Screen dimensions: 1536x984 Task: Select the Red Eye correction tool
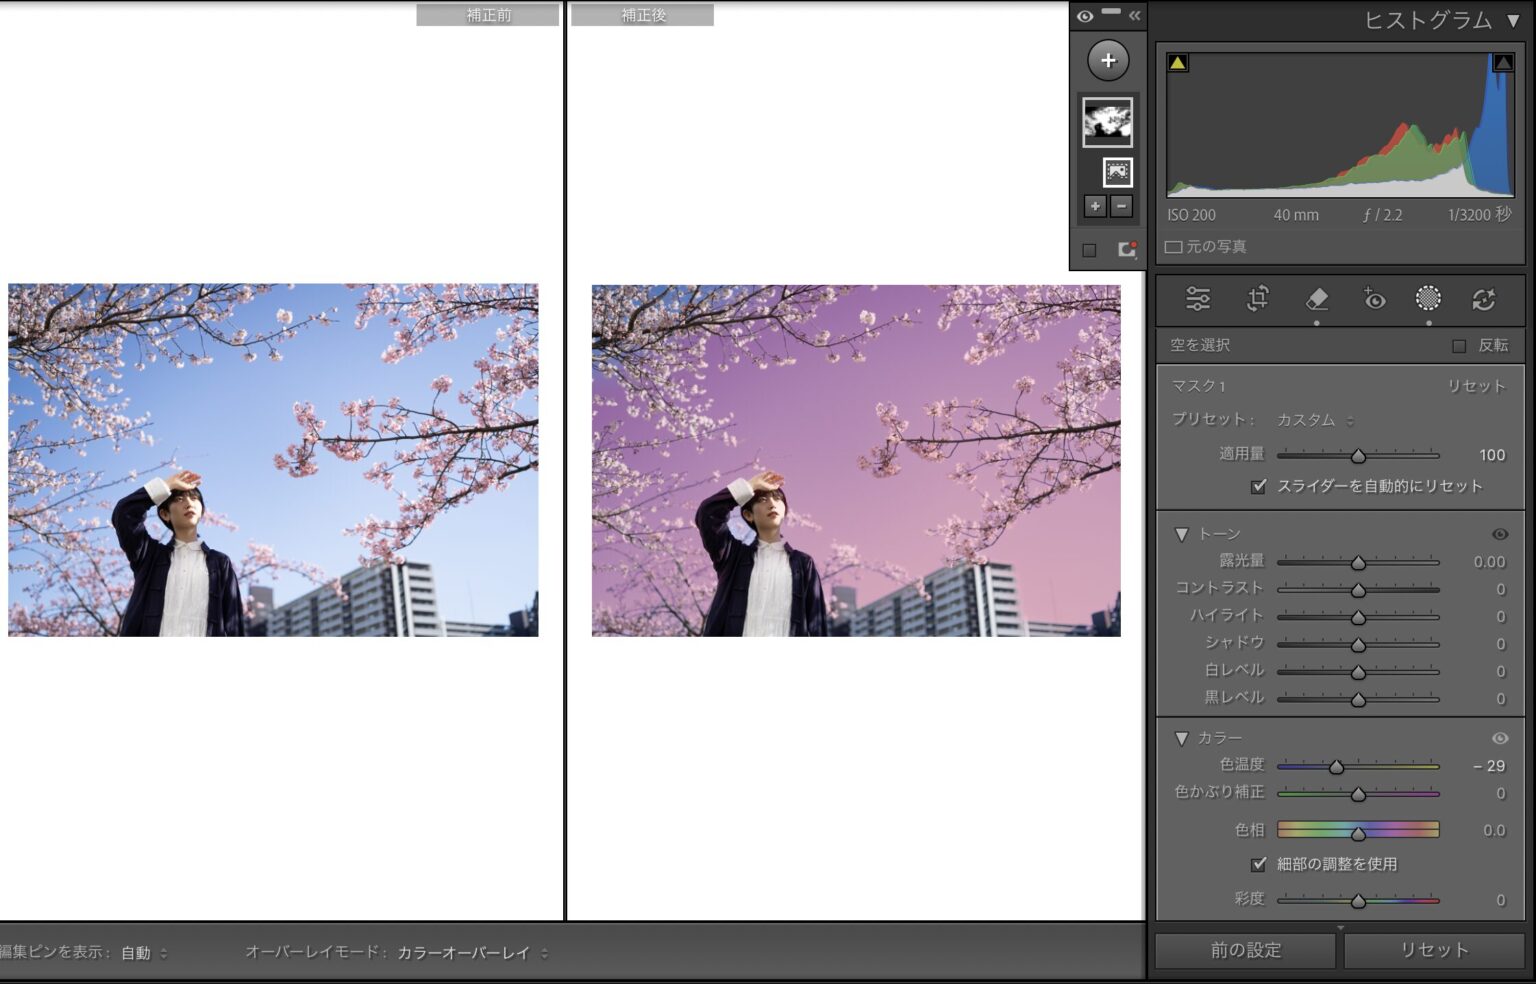(1374, 299)
